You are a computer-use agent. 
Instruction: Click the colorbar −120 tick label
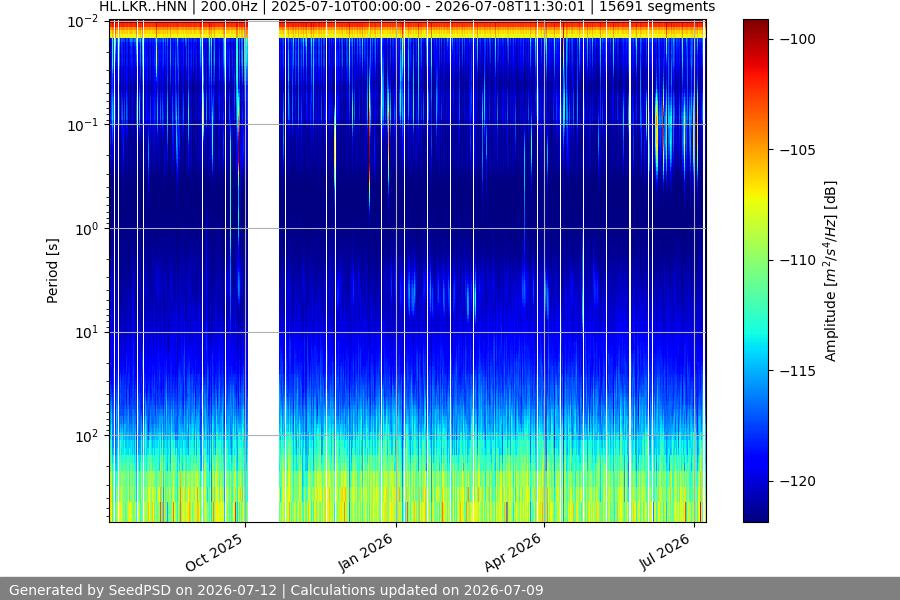tap(798, 481)
